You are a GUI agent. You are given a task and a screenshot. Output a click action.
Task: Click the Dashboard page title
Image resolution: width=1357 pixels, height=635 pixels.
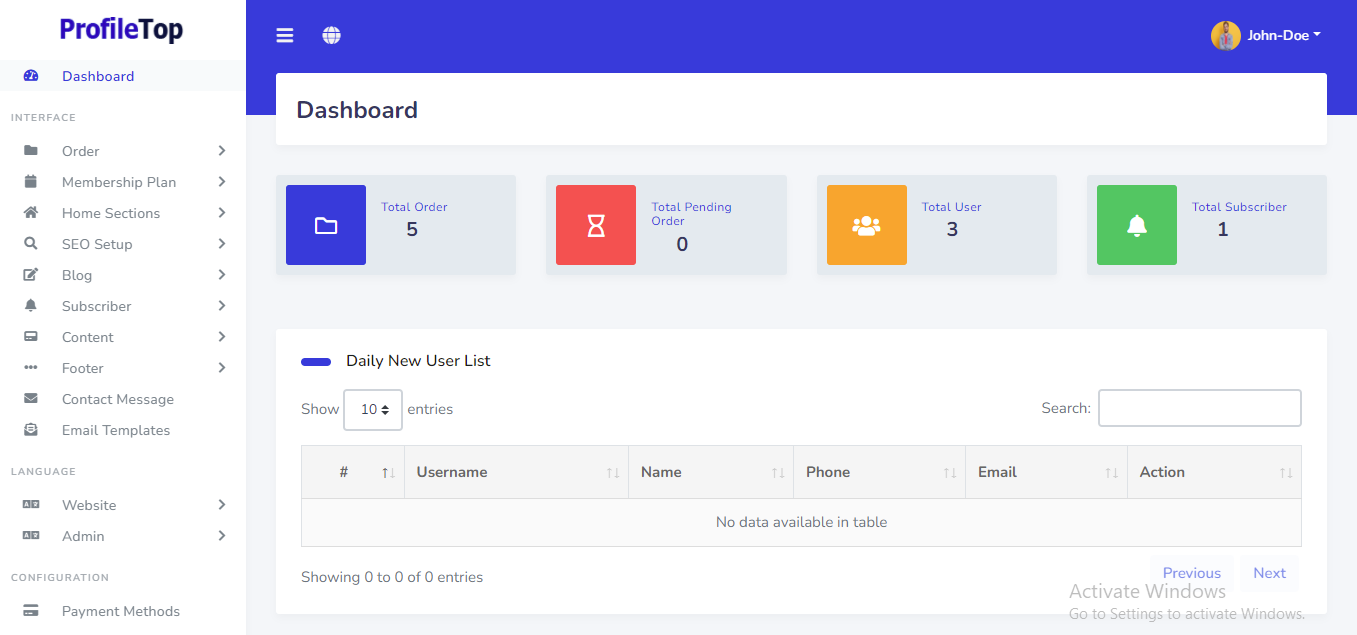(357, 110)
